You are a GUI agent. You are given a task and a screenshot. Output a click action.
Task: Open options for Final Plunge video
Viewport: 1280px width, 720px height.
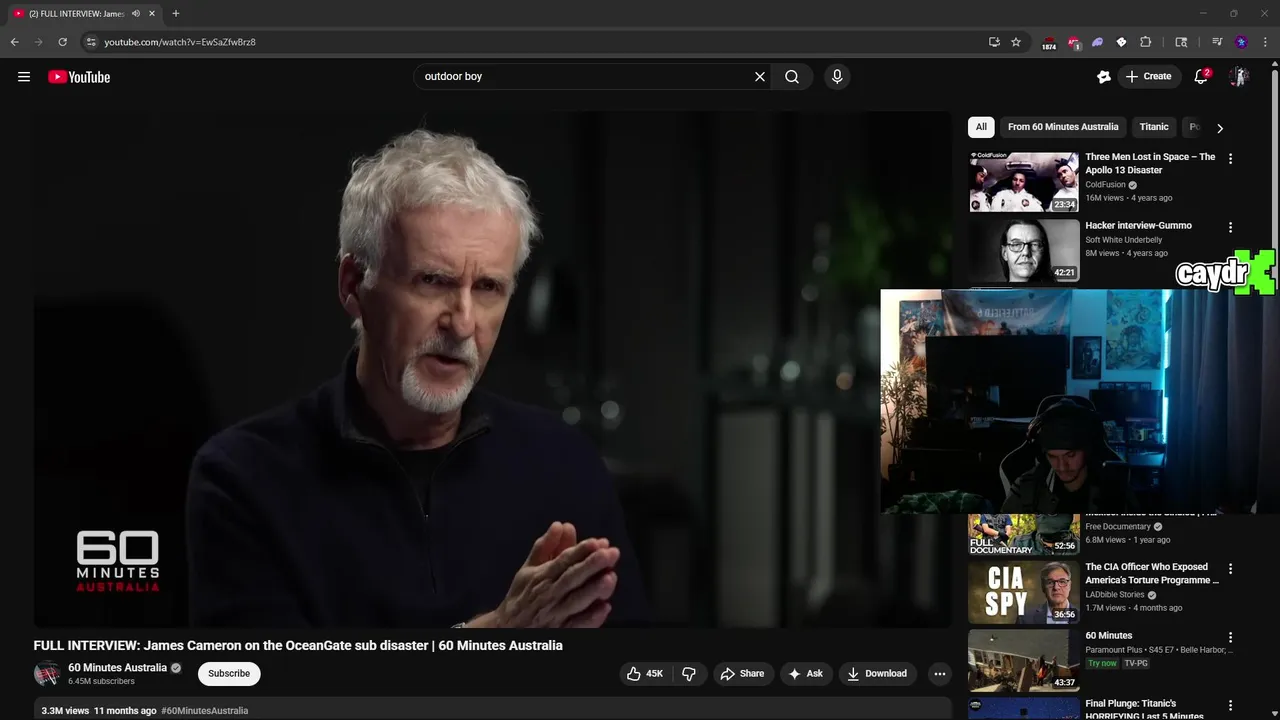(1230, 706)
